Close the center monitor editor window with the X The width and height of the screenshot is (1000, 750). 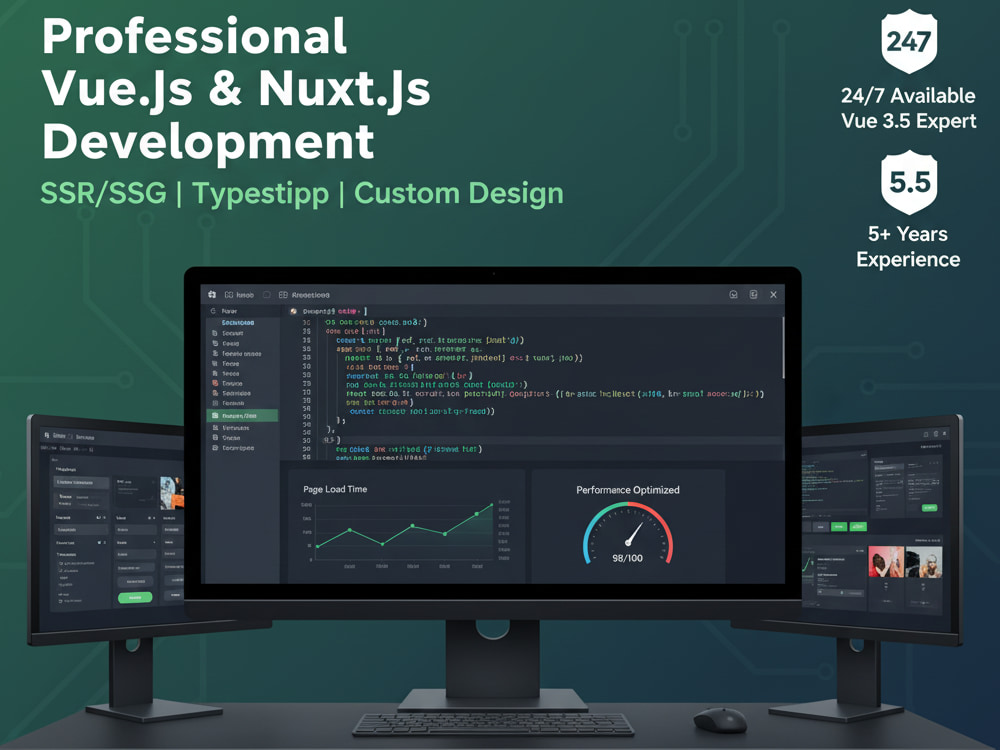pyautogui.click(x=773, y=295)
